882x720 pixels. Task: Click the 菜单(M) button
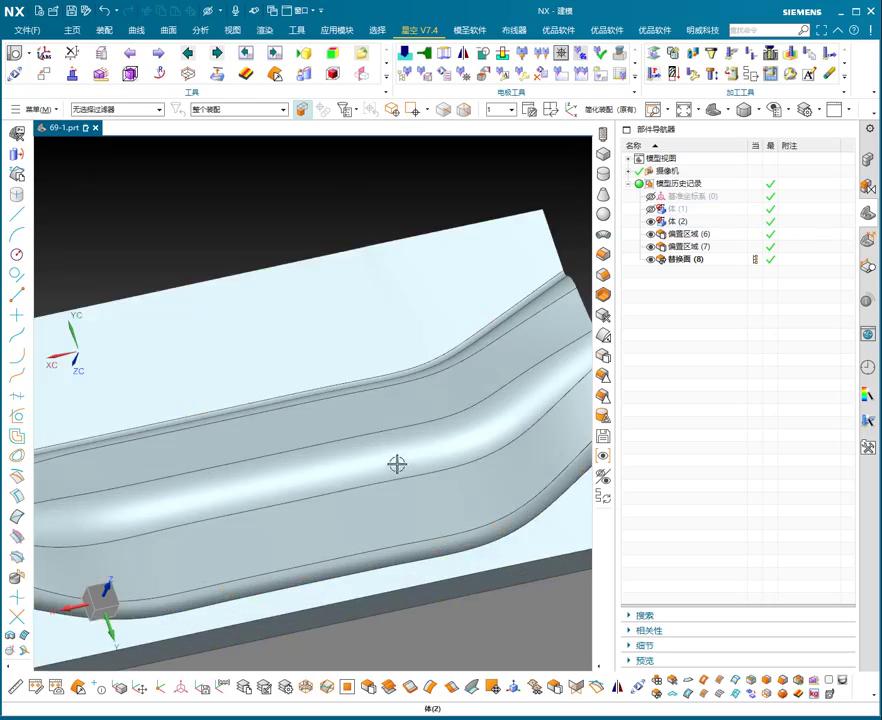click(35, 110)
